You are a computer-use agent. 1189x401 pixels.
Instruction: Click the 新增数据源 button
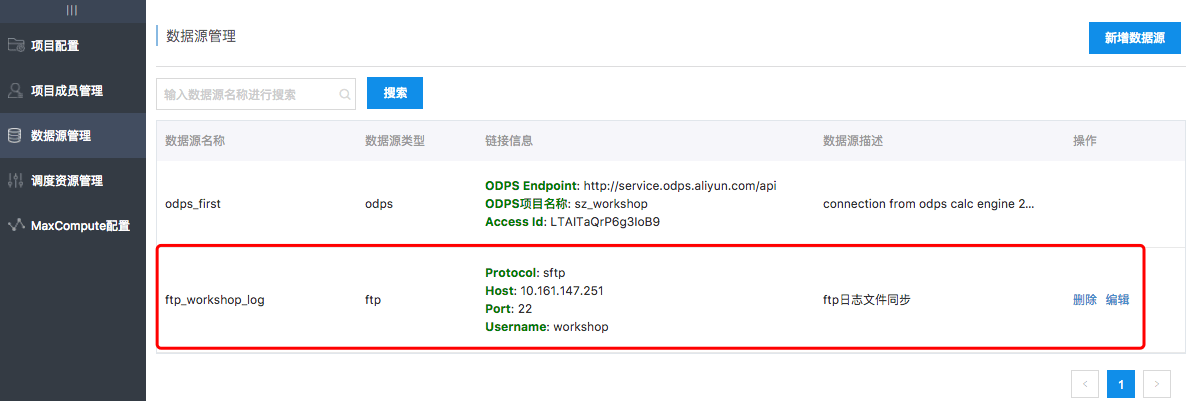pos(1134,38)
